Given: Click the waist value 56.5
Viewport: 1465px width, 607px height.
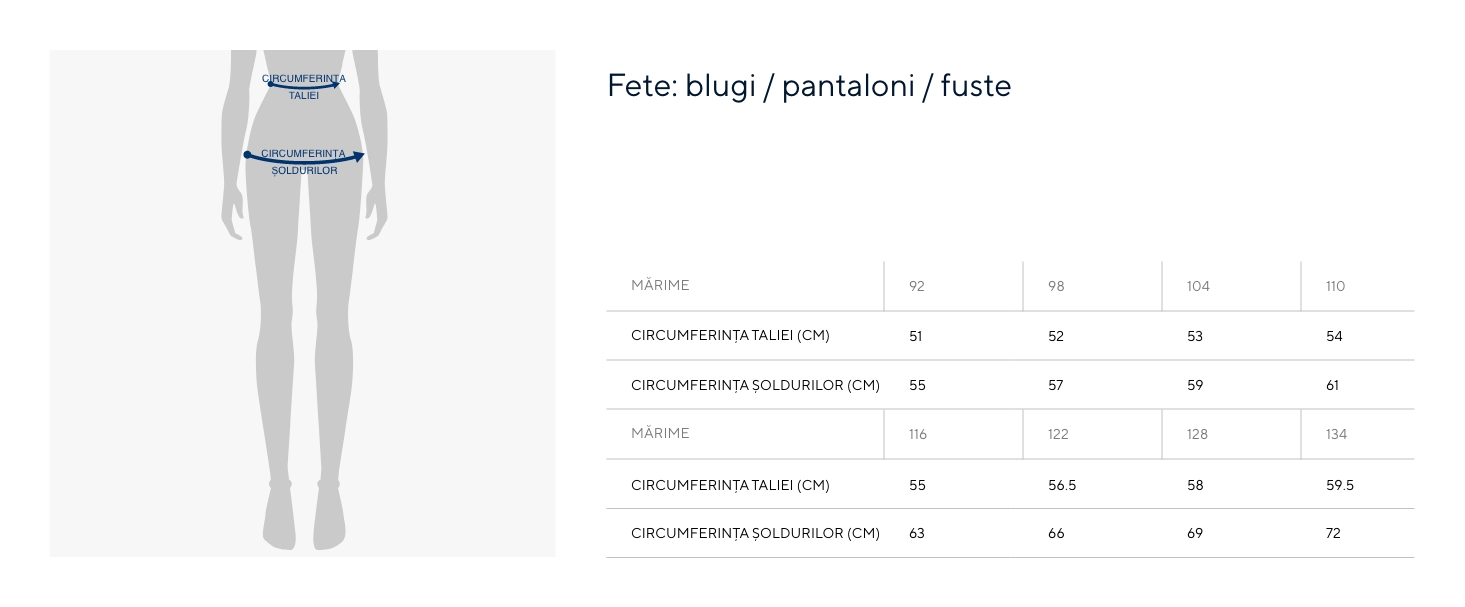Looking at the screenshot, I should (1062, 485).
